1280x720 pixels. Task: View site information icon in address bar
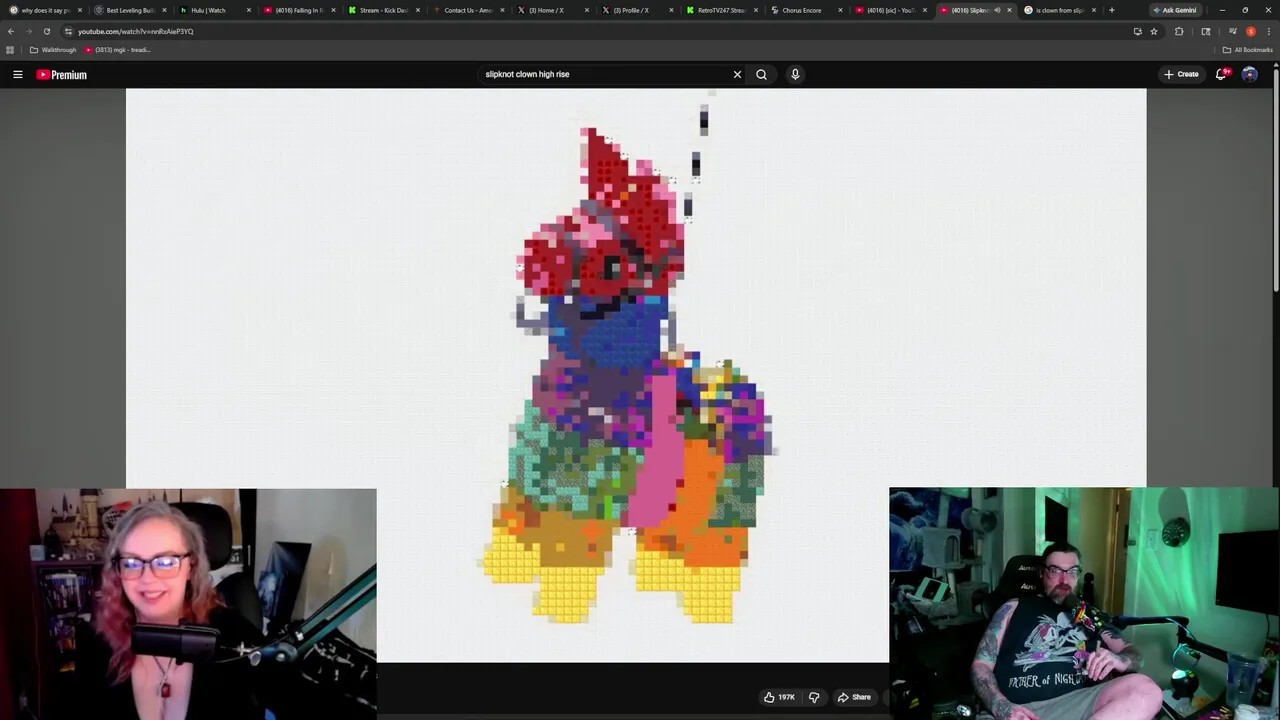(x=68, y=31)
